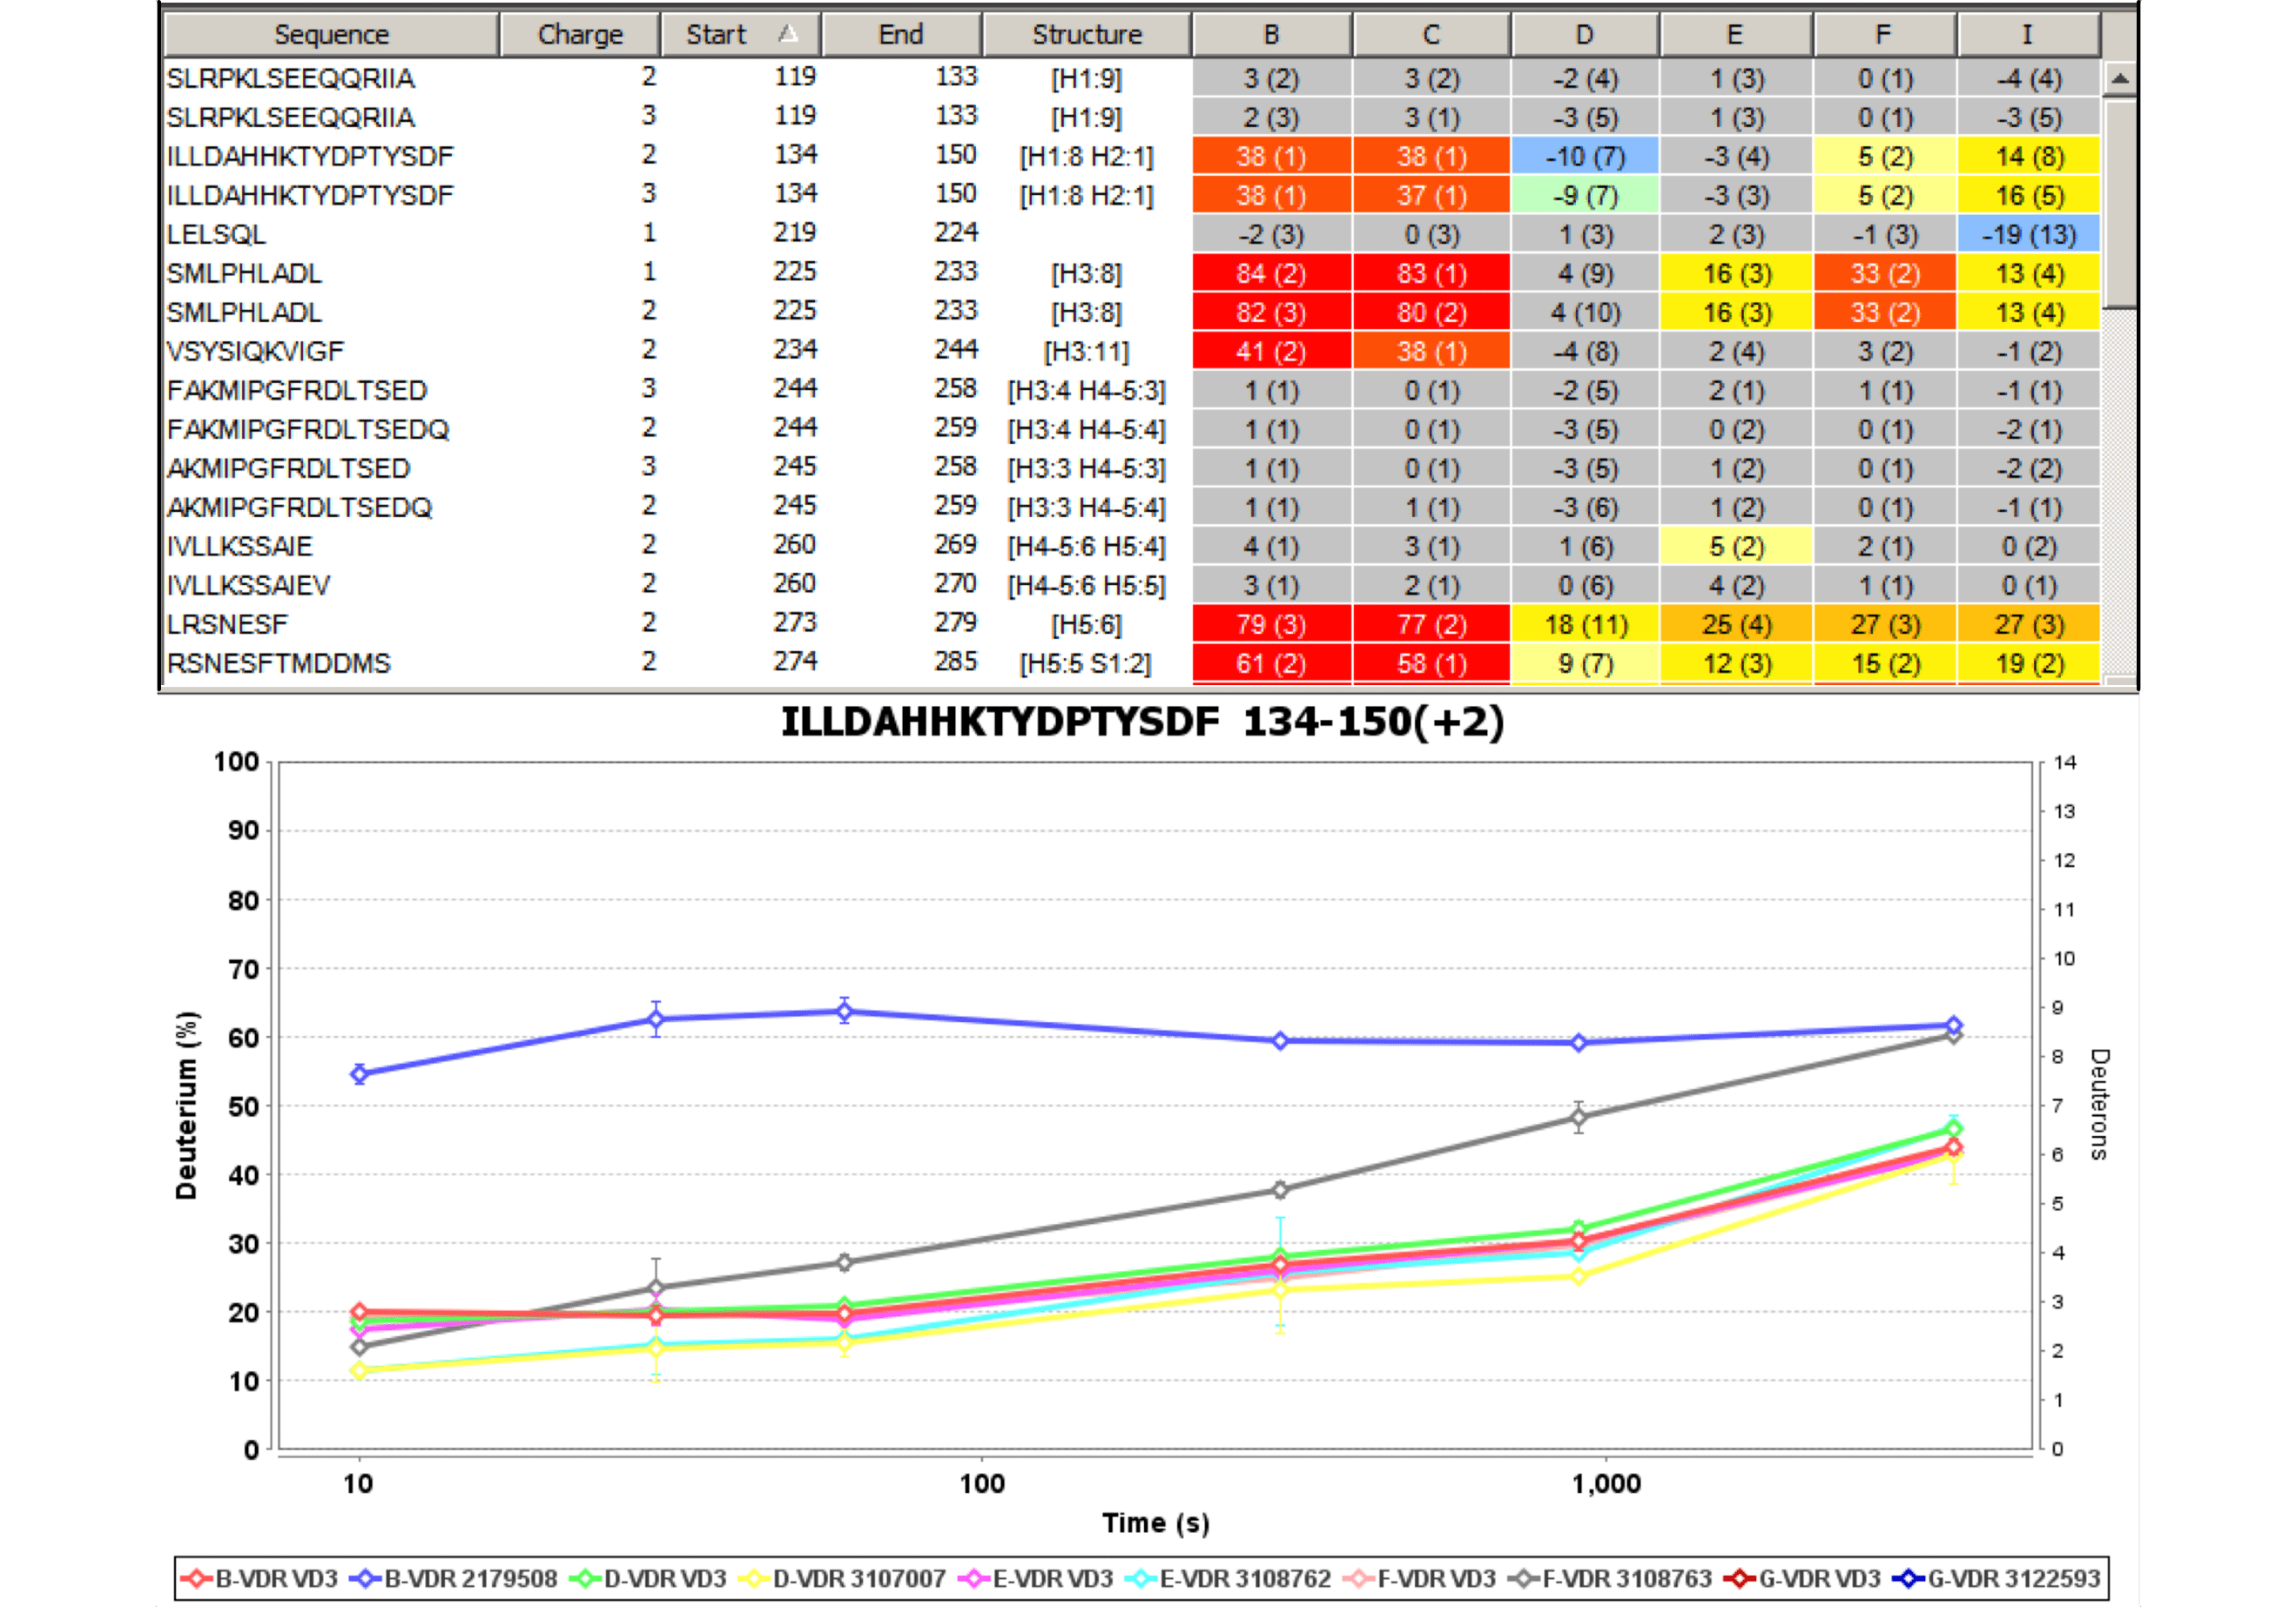This screenshot has width=2296, height=1607.
Task: Click the B-VDR VD3 legend marker
Action: 197,1579
